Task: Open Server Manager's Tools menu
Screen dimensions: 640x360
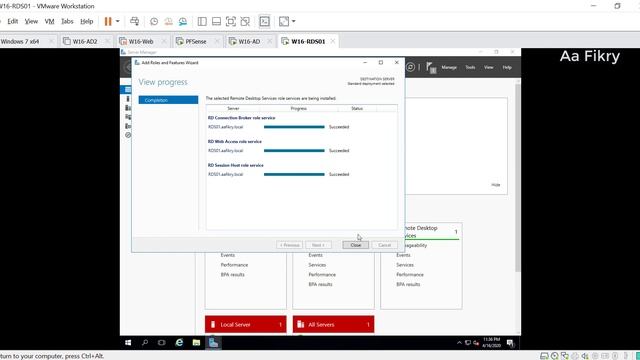Action: [x=470, y=67]
